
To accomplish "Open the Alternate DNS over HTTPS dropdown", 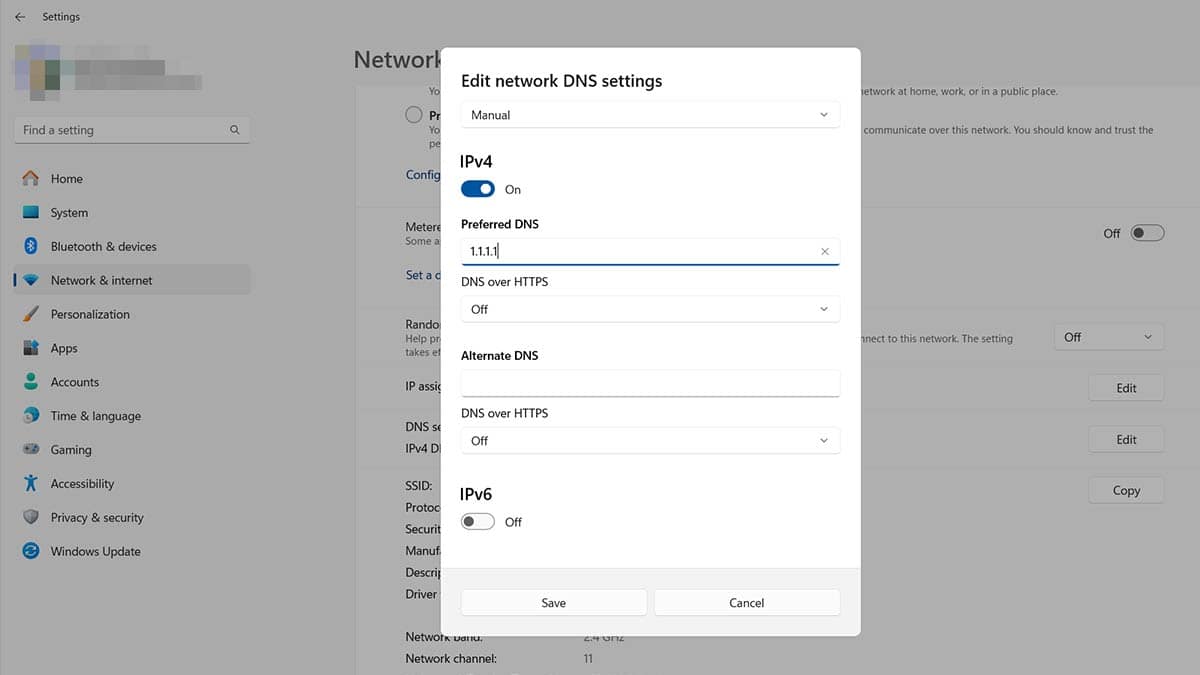I will (649, 440).
